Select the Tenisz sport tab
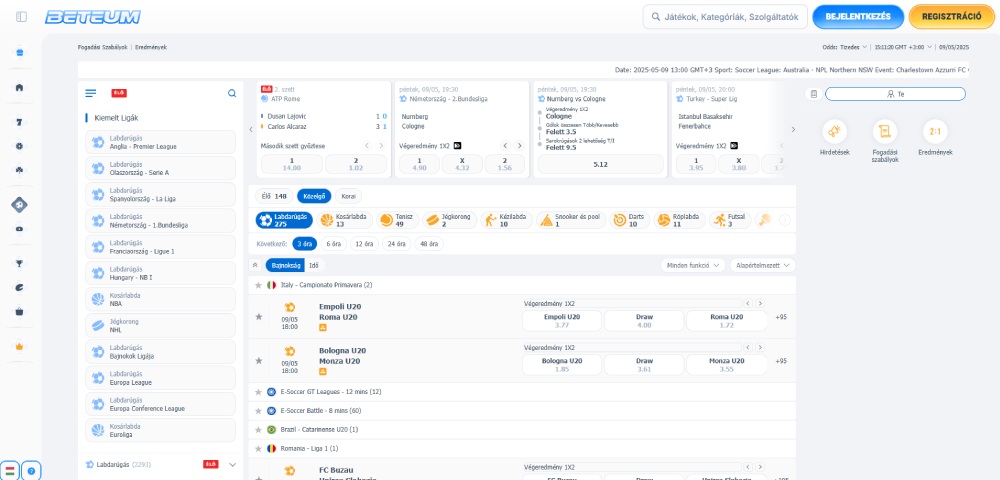 point(398,220)
